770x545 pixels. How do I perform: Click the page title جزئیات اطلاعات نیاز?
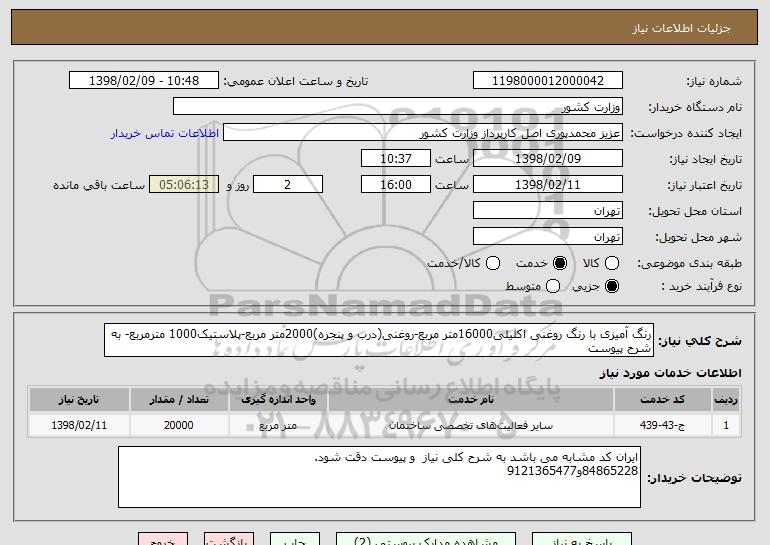coord(681,28)
